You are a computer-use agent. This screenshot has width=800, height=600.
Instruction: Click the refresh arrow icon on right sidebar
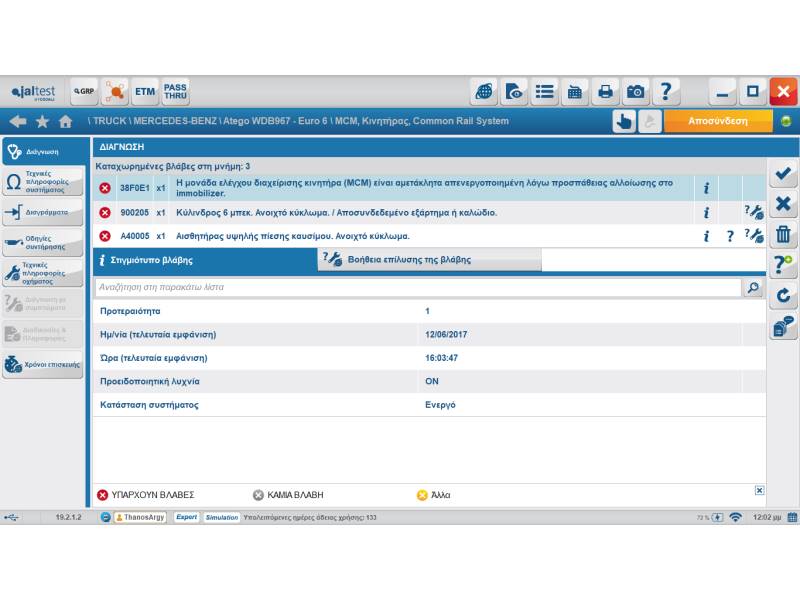pos(784,296)
